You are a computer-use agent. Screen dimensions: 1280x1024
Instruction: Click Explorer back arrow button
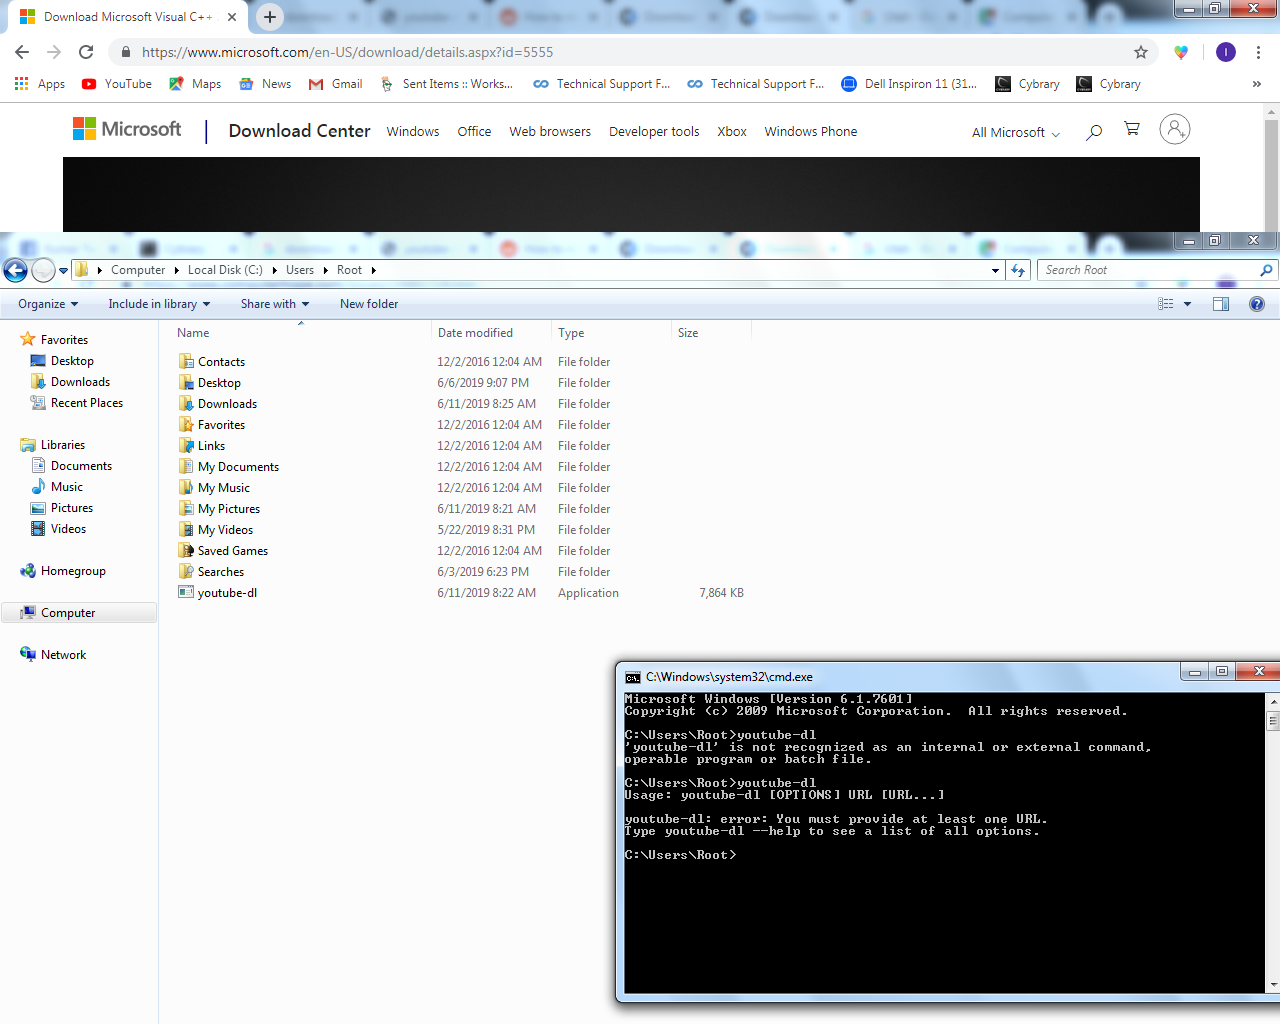tap(15, 270)
